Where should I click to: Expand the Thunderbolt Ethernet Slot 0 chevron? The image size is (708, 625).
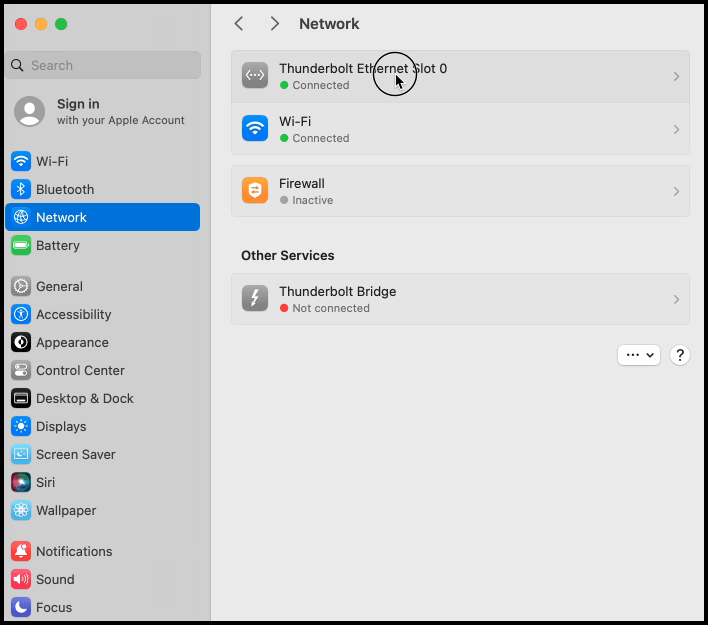coord(676,77)
